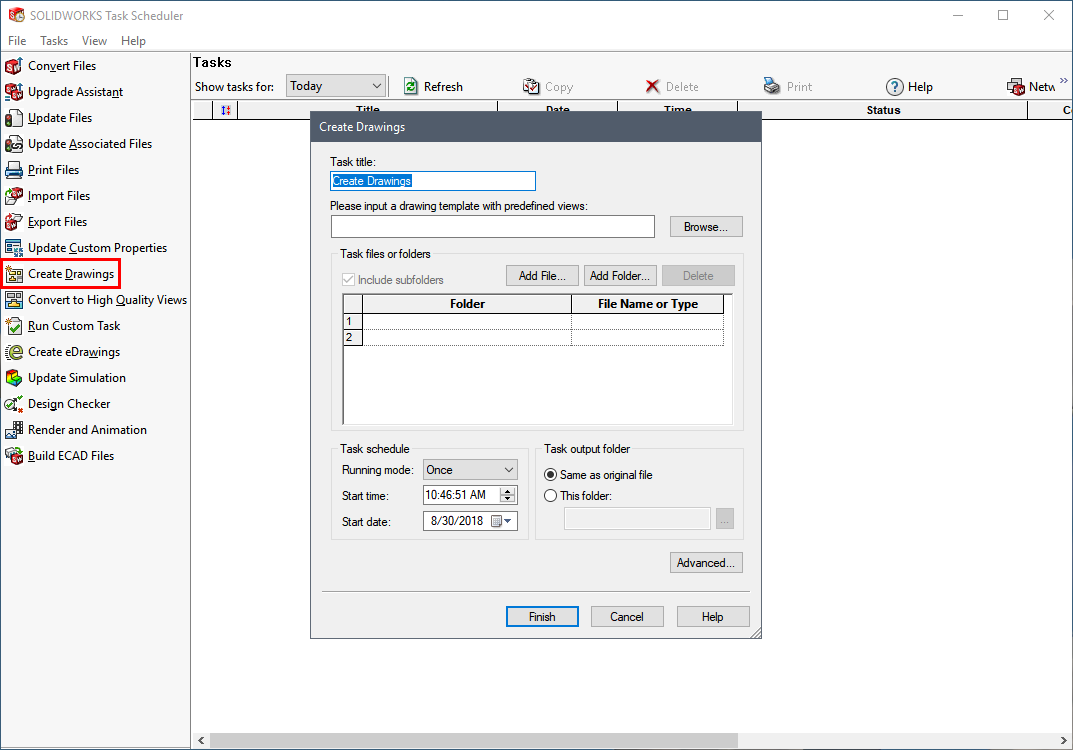Click the drawing template path field
The image size is (1073, 750).
tap(493, 227)
